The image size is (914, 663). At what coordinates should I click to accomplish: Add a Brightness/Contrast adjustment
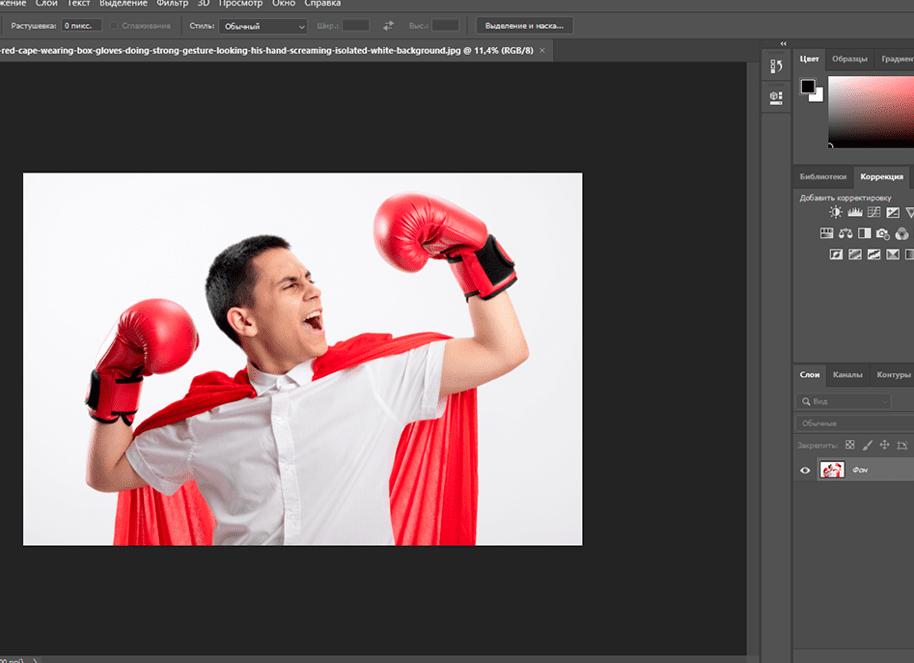(x=836, y=212)
